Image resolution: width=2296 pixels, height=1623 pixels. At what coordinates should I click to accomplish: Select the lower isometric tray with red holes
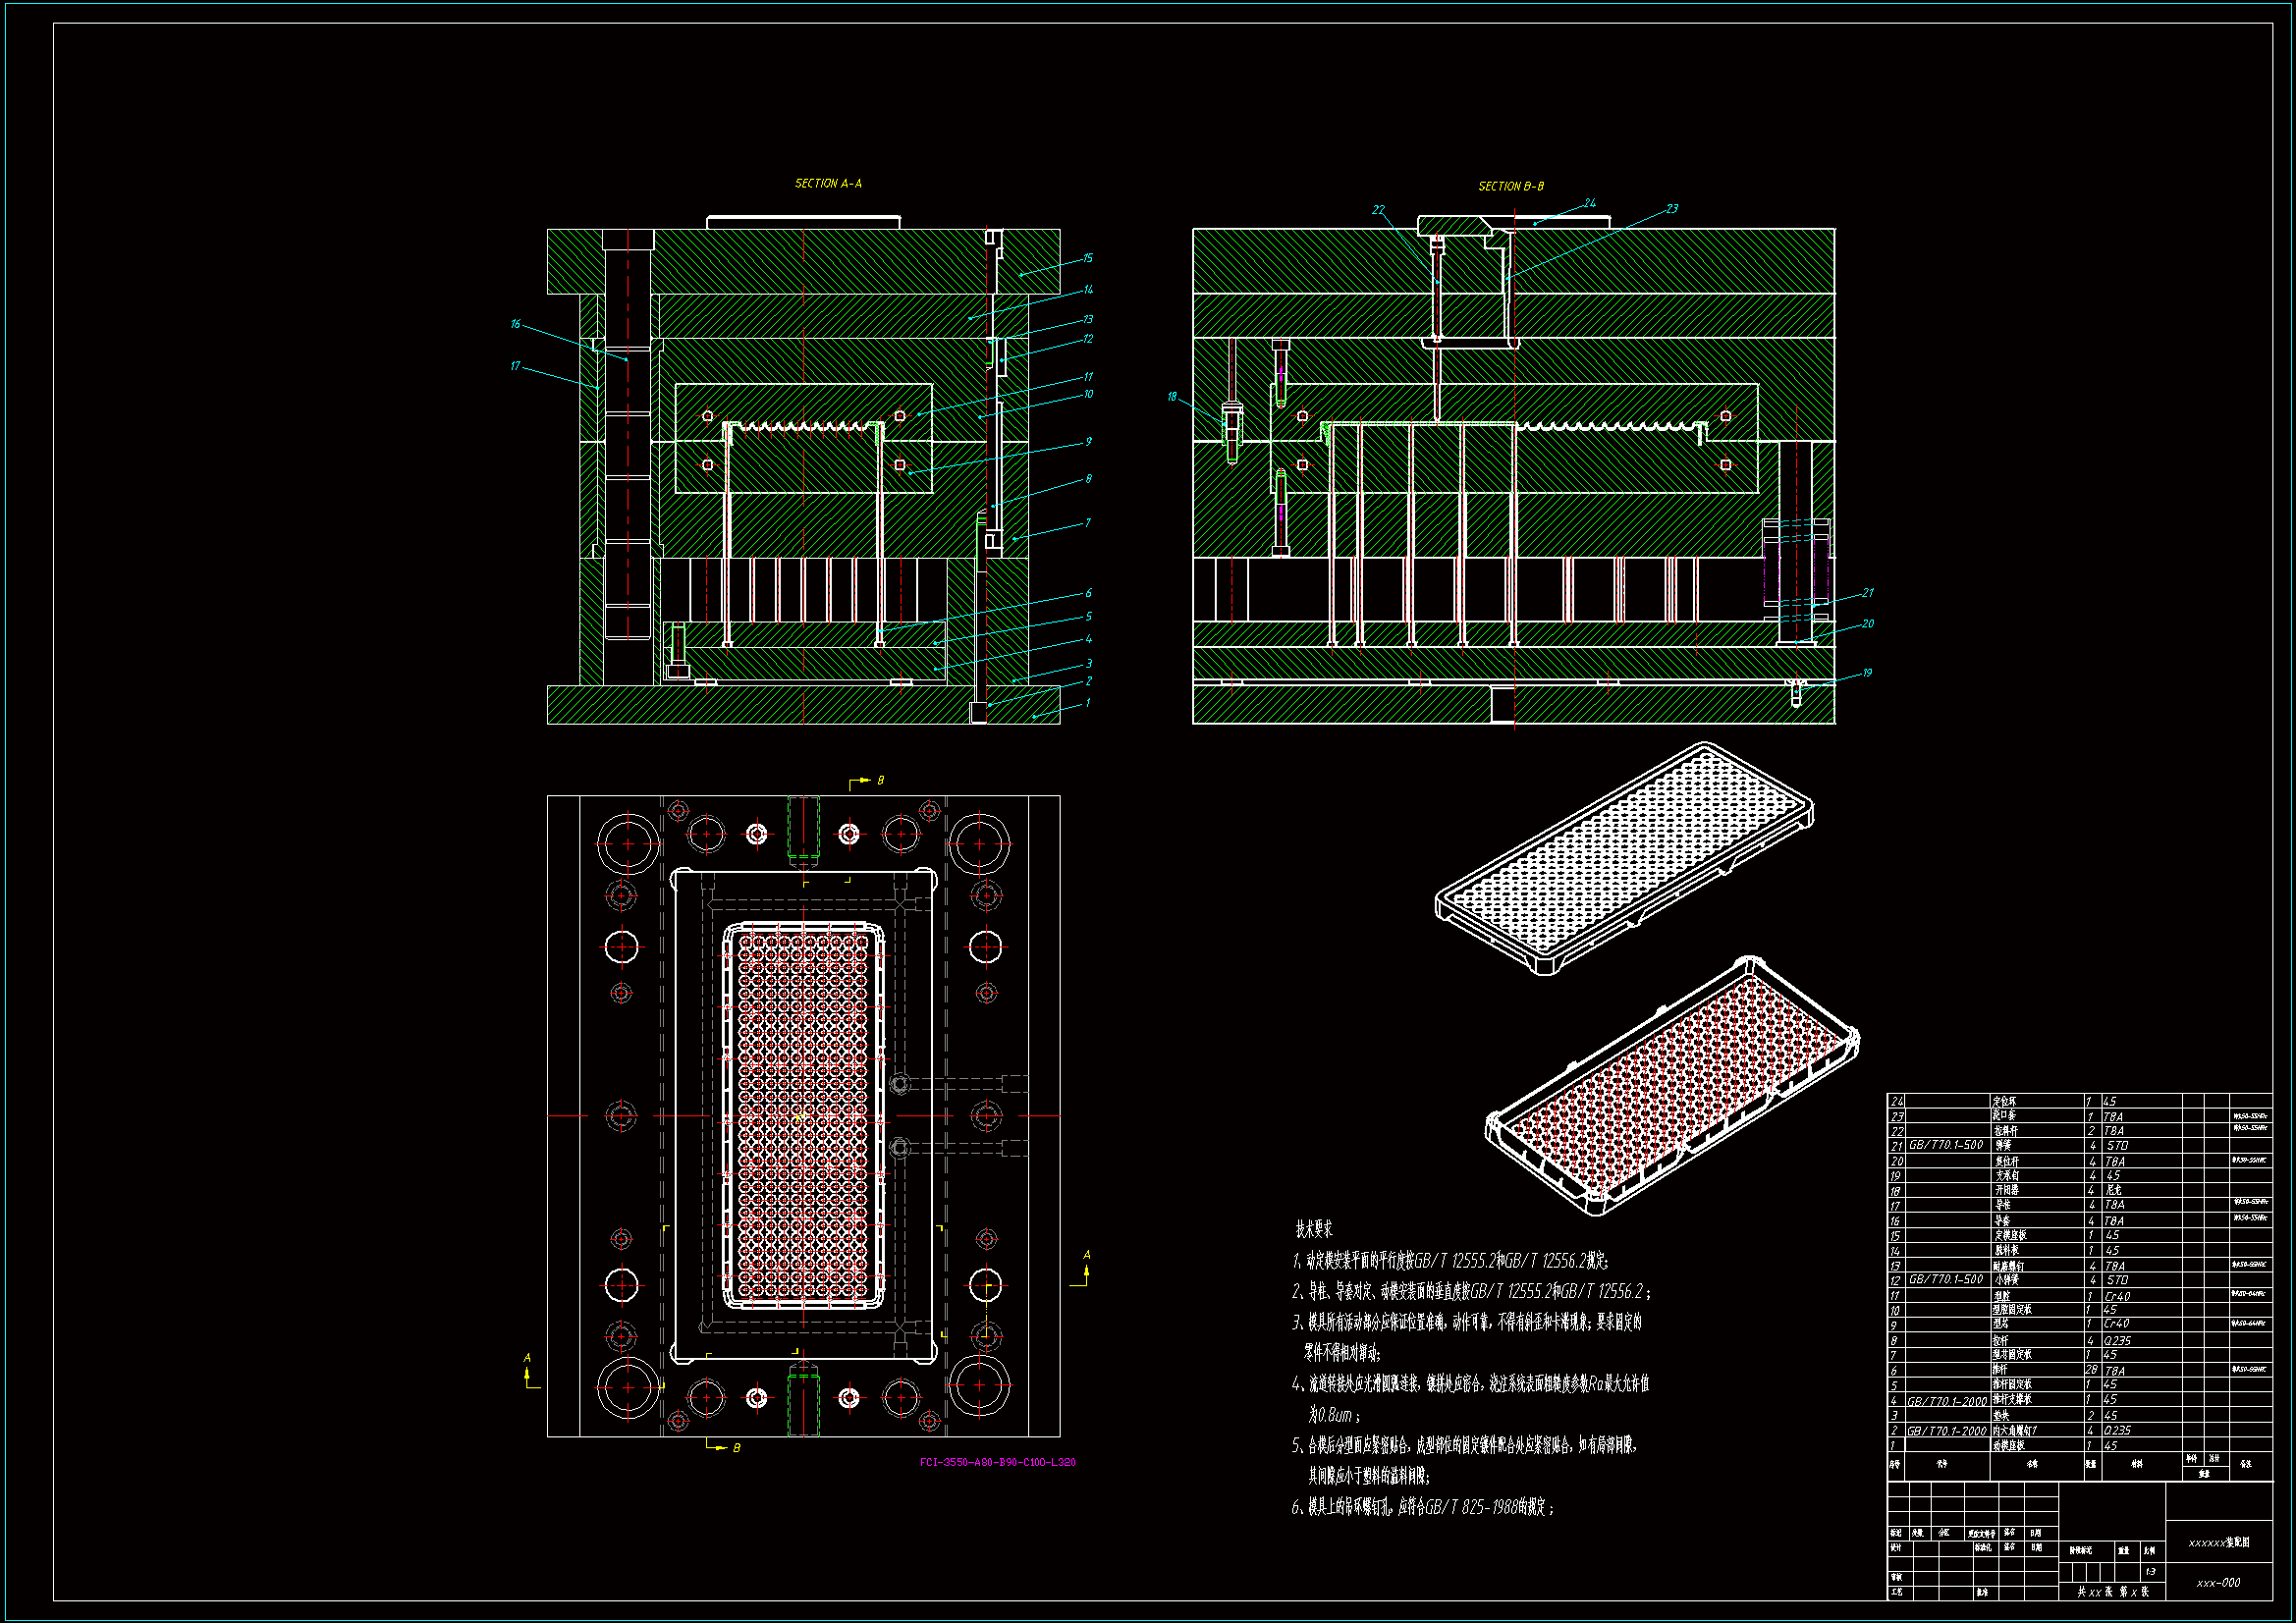tap(1672, 1086)
